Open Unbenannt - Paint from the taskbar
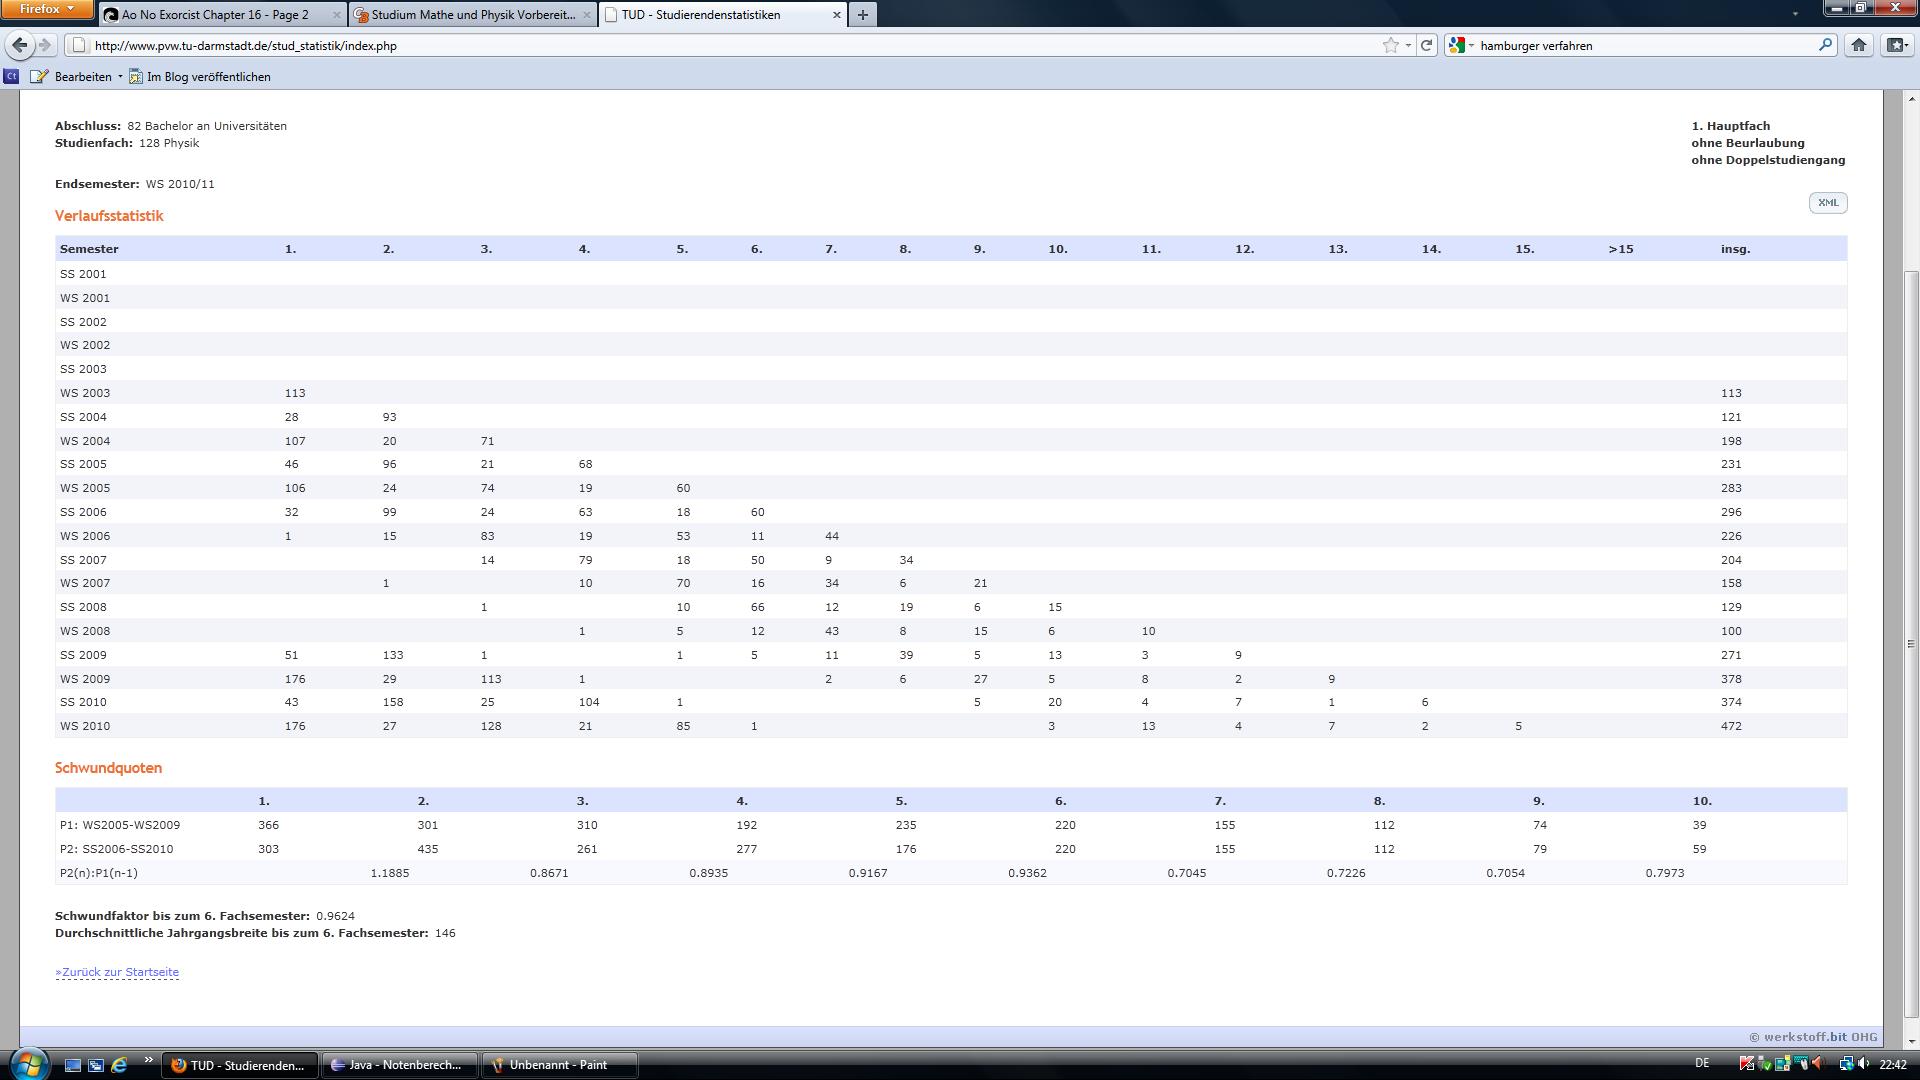 tap(558, 1065)
